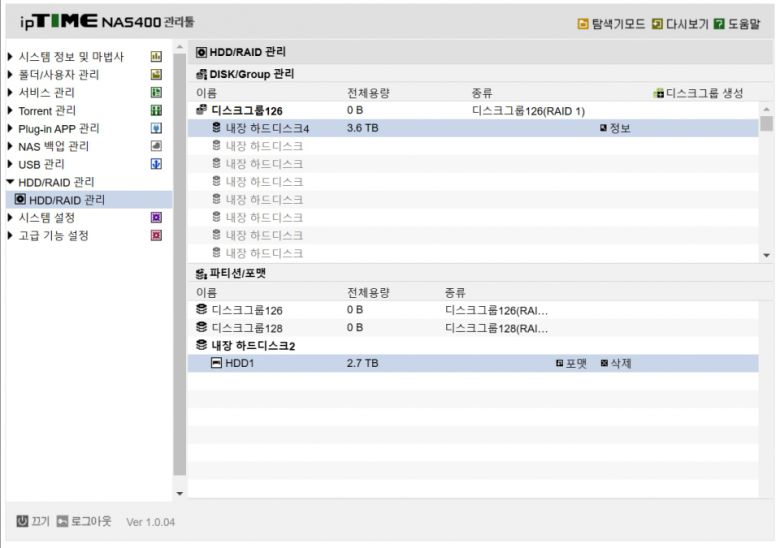780x548 pixels.
Task: Click the 시스템 정보 및 마법사 chart icon
Action: [x=156, y=57]
